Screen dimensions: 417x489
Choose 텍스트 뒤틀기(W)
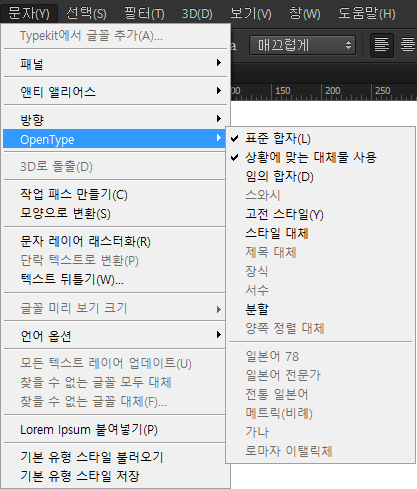115,279
